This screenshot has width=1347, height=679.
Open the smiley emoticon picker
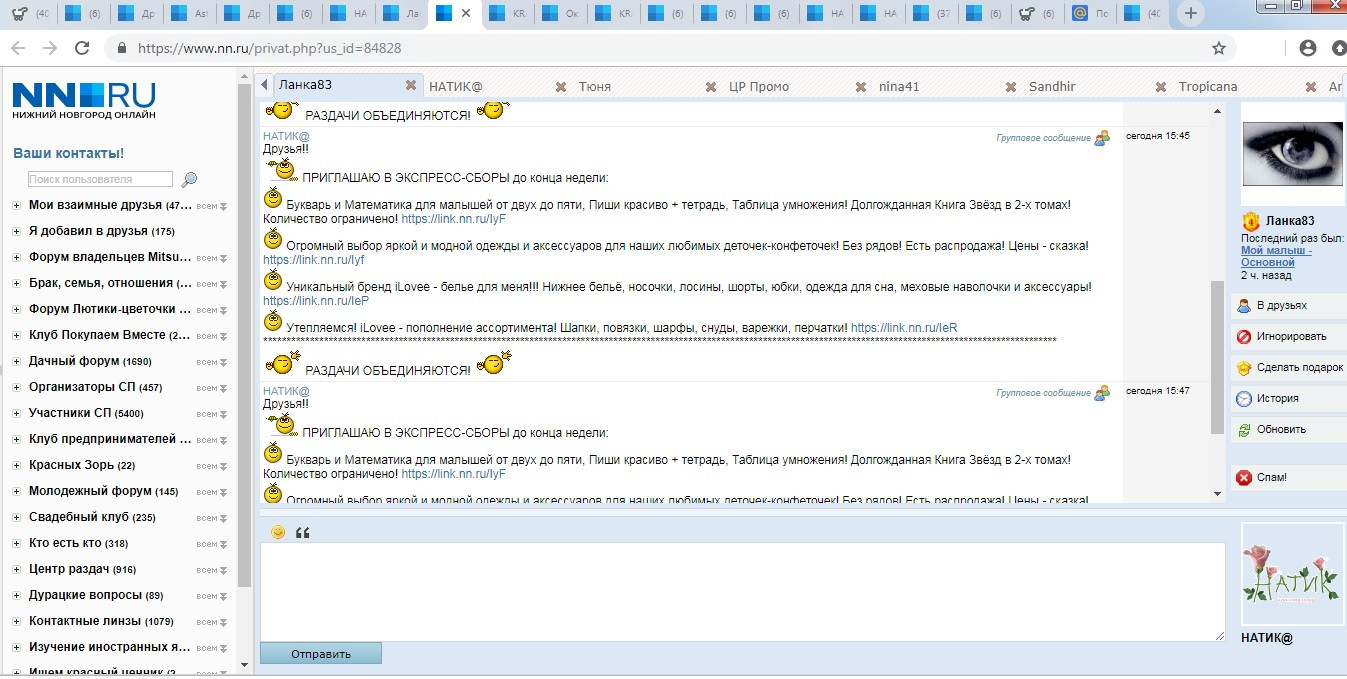(x=278, y=532)
